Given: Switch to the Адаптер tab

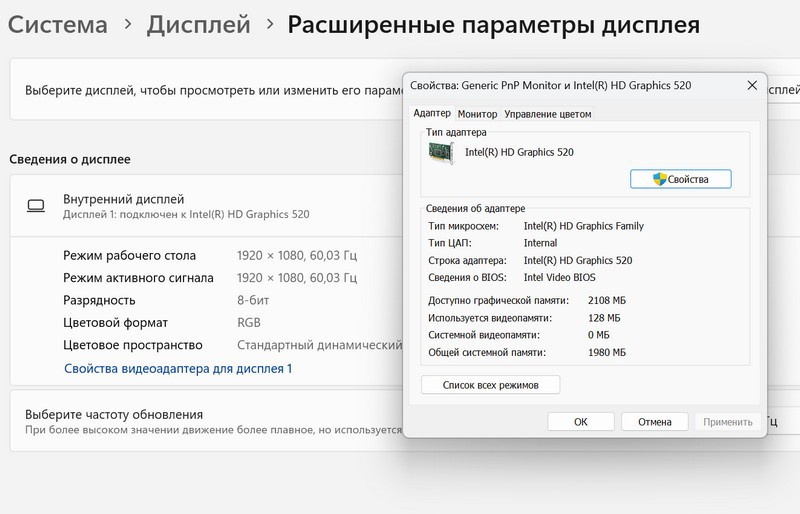Looking at the screenshot, I should pyautogui.click(x=432, y=114).
